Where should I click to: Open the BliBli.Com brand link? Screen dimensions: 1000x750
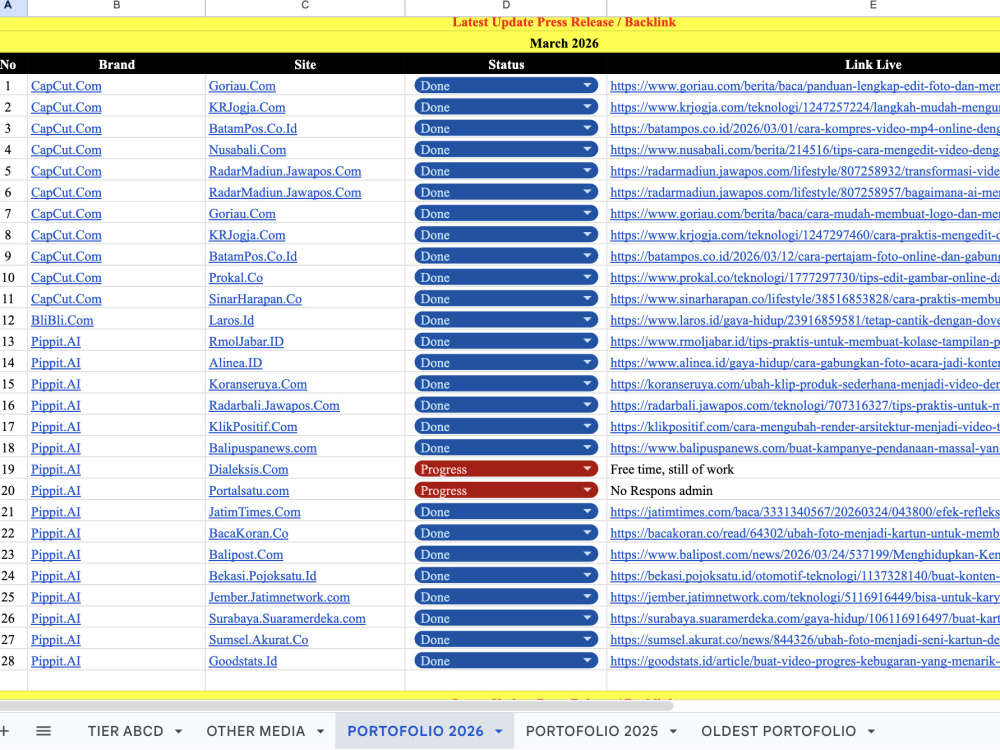(x=62, y=320)
